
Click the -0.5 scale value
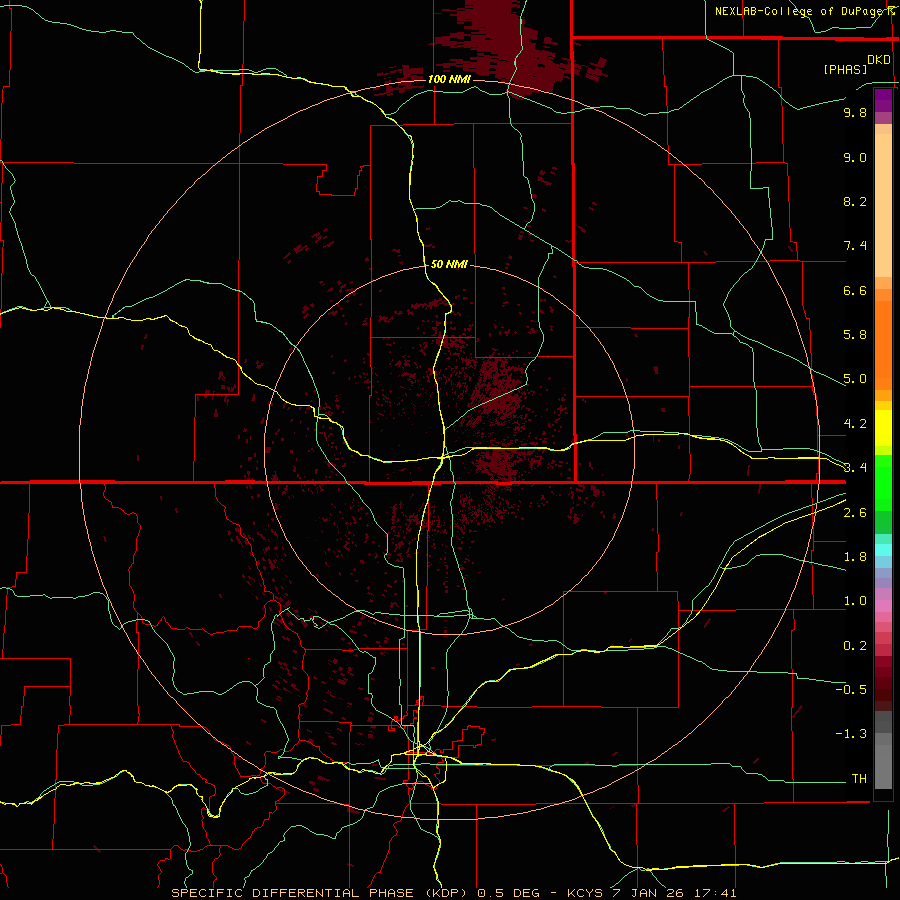click(851, 690)
